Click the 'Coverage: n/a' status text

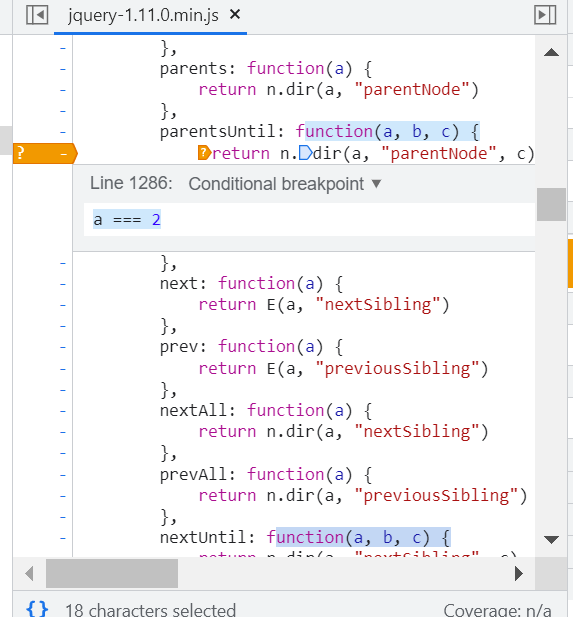(x=497, y=610)
